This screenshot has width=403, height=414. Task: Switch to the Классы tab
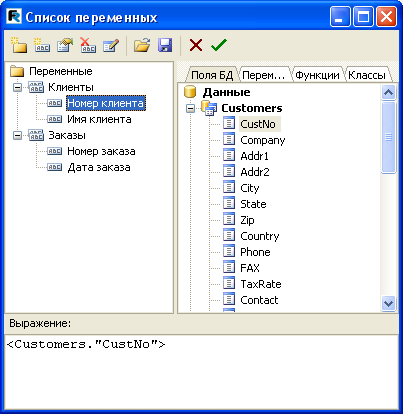pyautogui.click(x=367, y=75)
